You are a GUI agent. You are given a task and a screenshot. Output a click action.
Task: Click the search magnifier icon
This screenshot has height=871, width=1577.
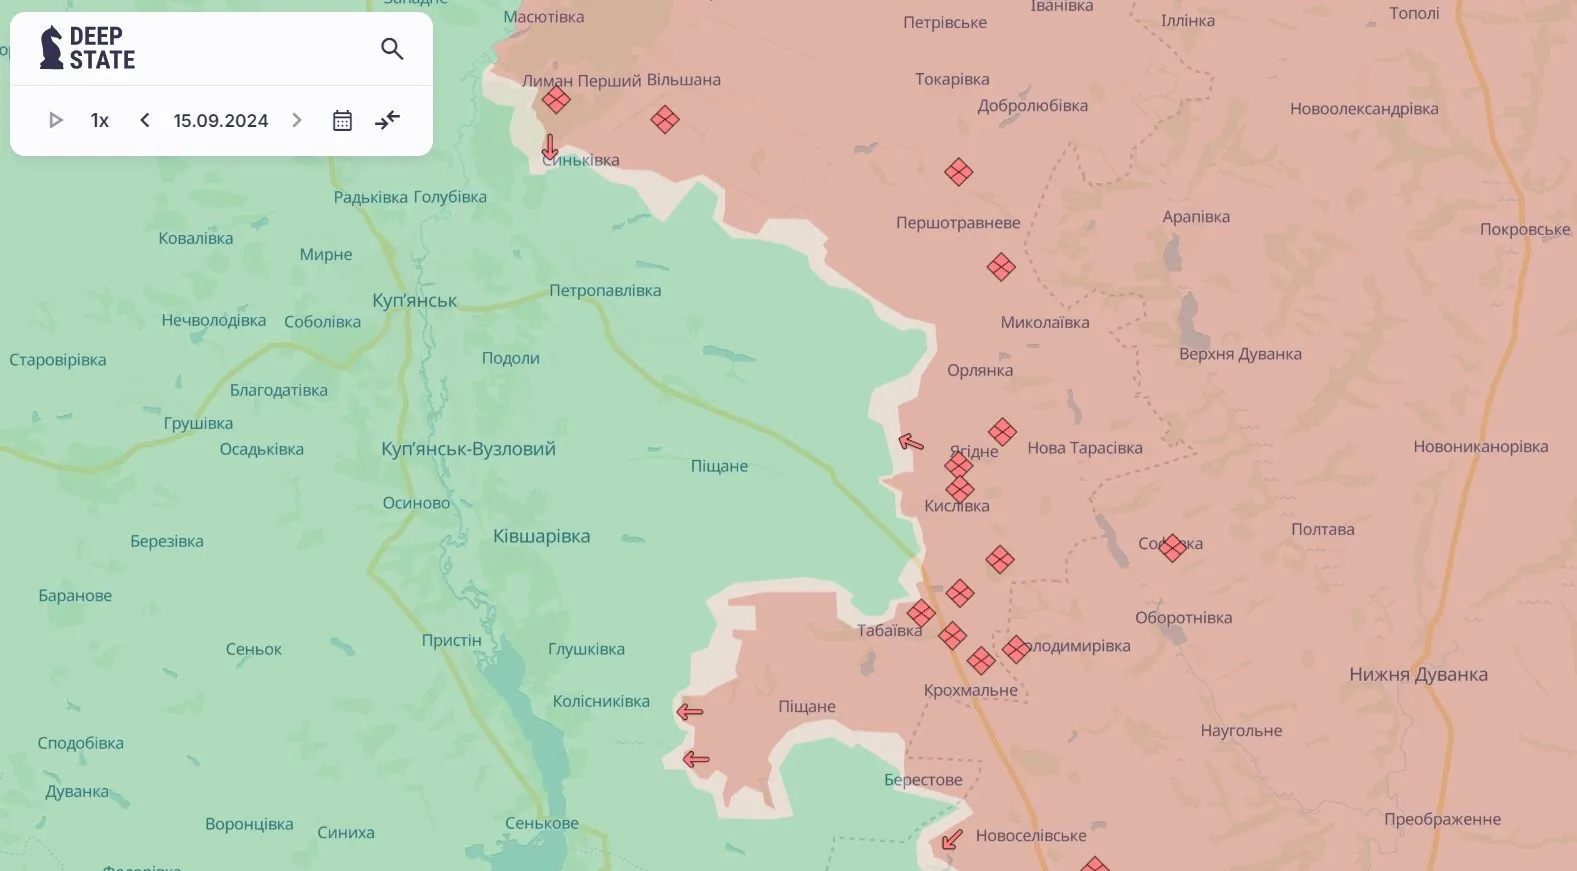392,49
